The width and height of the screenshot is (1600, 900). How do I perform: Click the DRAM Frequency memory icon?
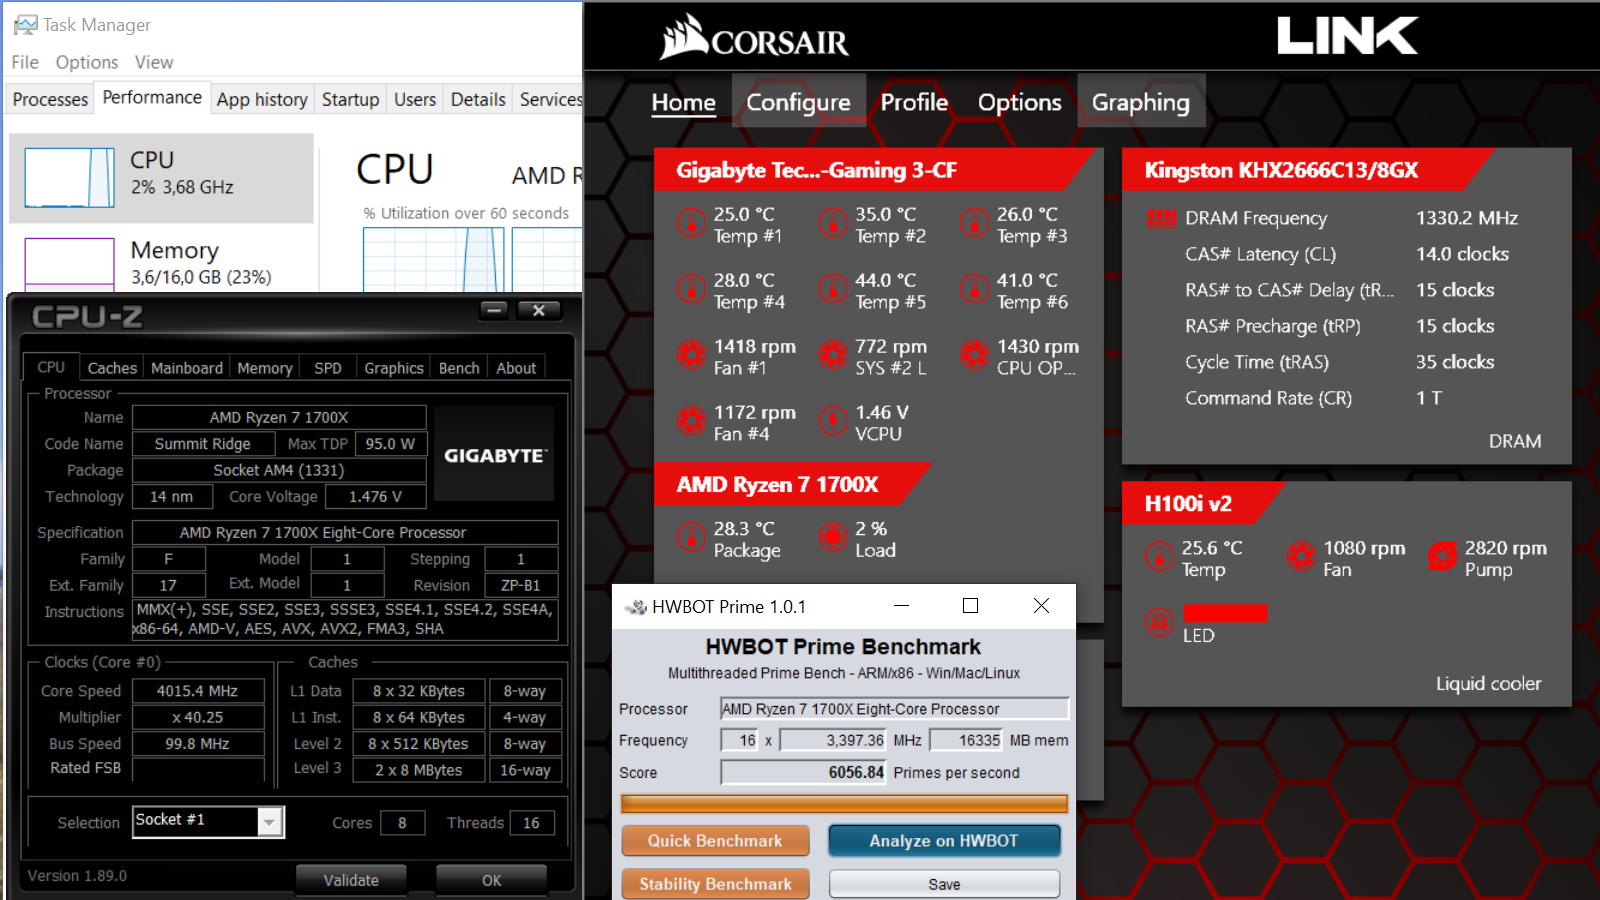tap(1161, 218)
